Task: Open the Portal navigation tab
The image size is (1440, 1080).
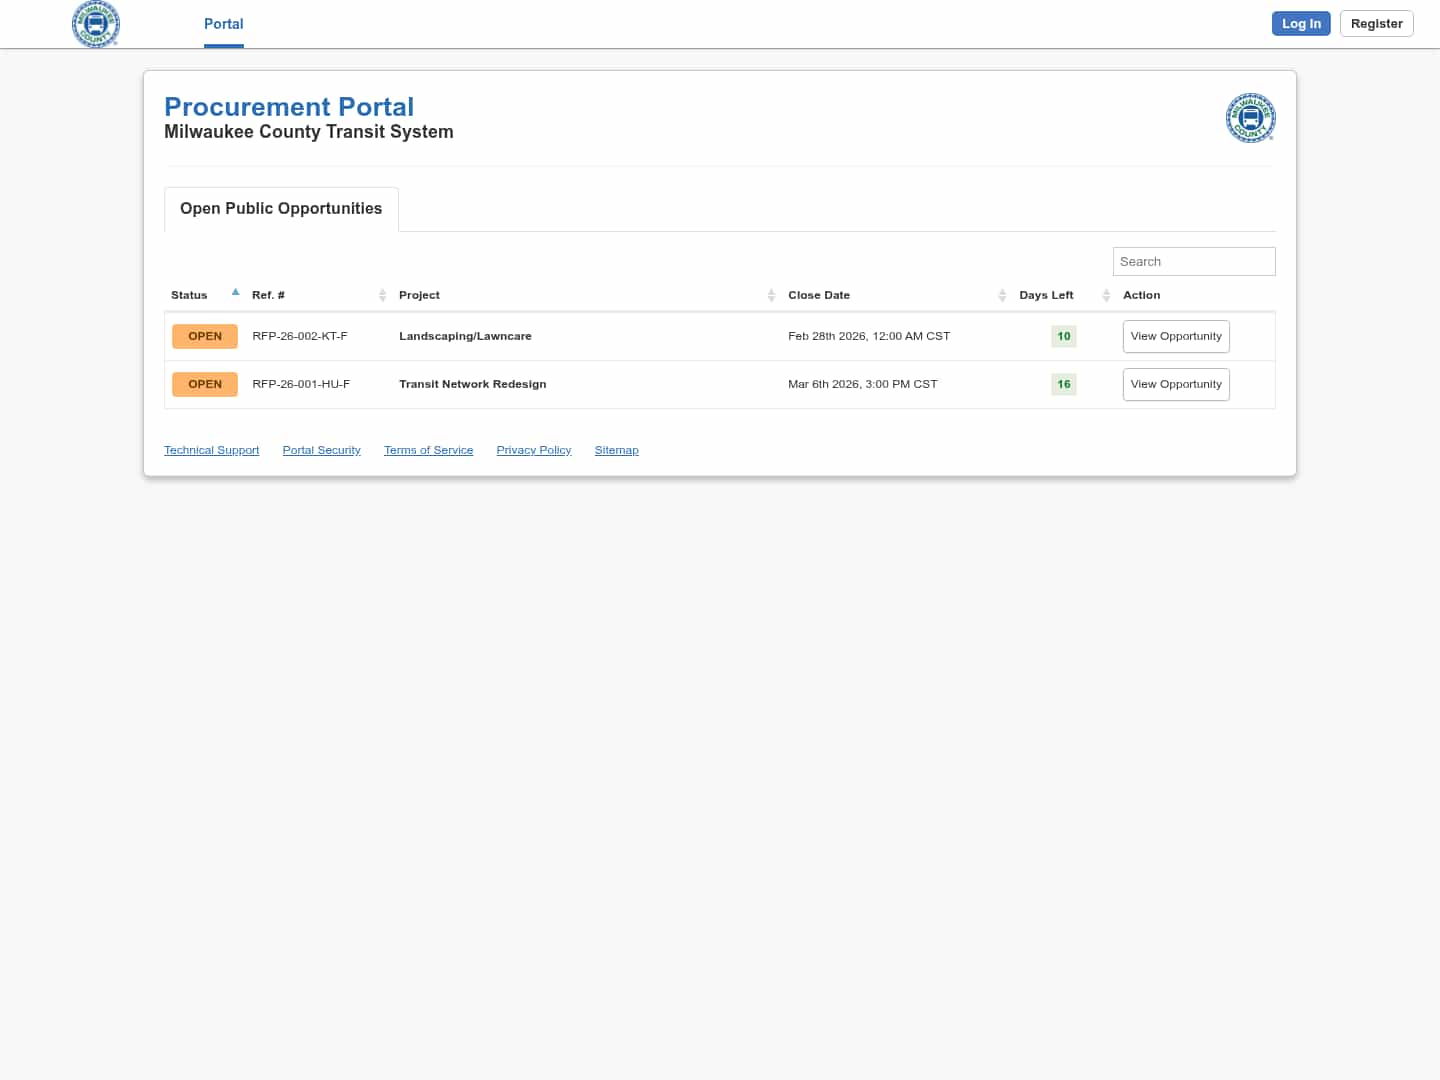Action: click(223, 24)
